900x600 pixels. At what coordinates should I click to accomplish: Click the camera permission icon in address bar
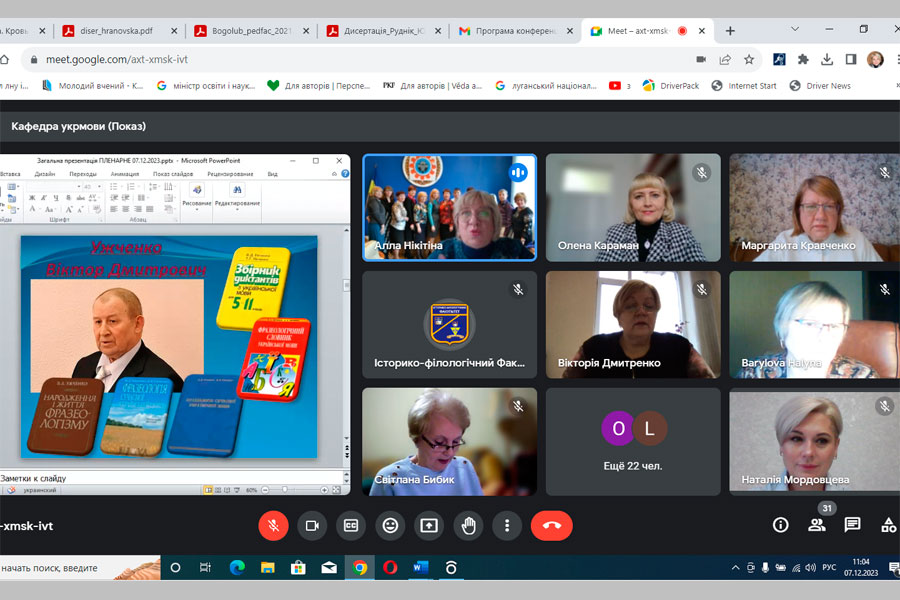[701, 59]
